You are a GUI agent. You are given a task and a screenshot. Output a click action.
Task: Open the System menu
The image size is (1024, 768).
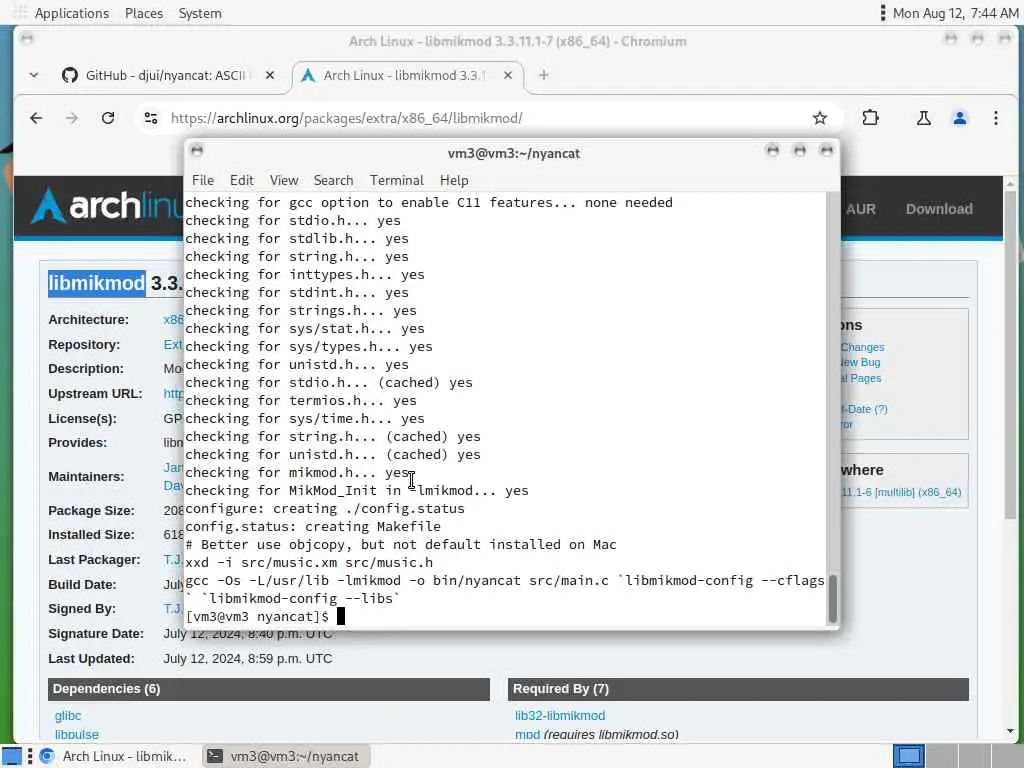(200, 13)
